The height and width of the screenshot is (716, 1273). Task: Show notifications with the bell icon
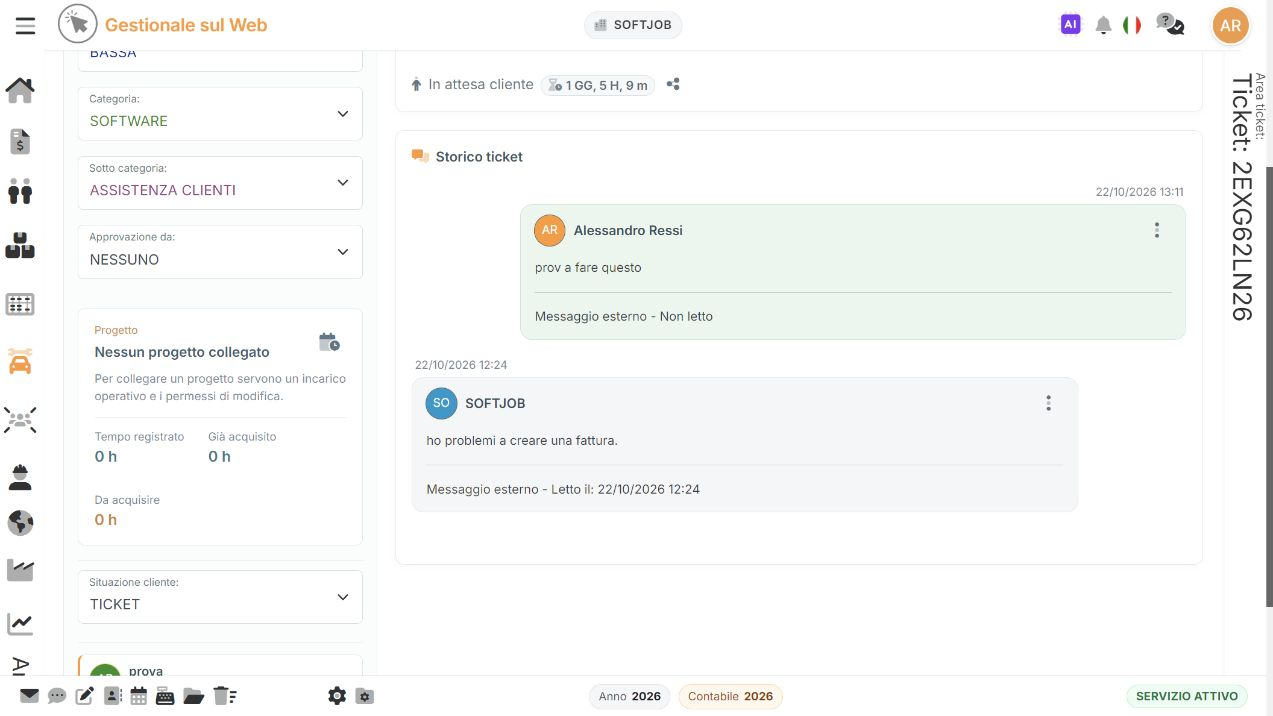(x=1103, y=26)
